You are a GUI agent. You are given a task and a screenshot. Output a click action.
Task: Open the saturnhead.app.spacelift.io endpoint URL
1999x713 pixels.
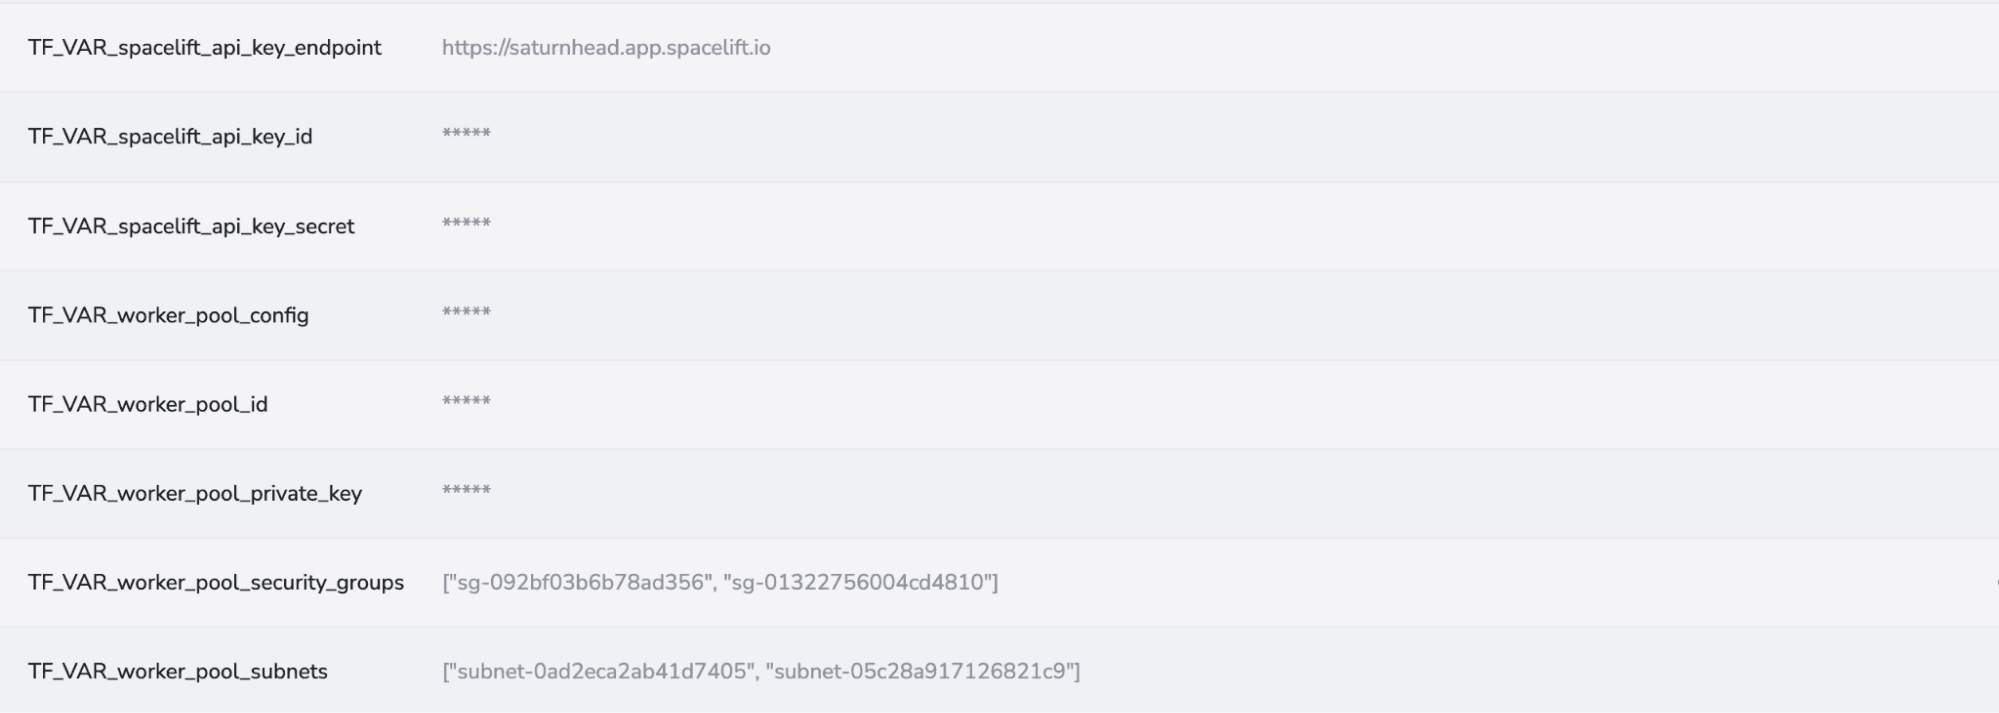606,48
